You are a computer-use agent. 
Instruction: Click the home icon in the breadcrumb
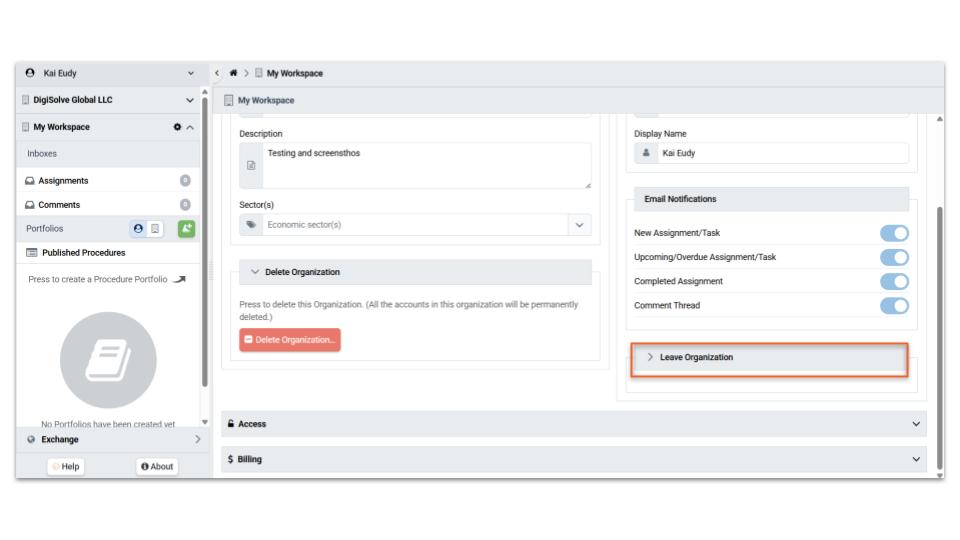point(233,73)
